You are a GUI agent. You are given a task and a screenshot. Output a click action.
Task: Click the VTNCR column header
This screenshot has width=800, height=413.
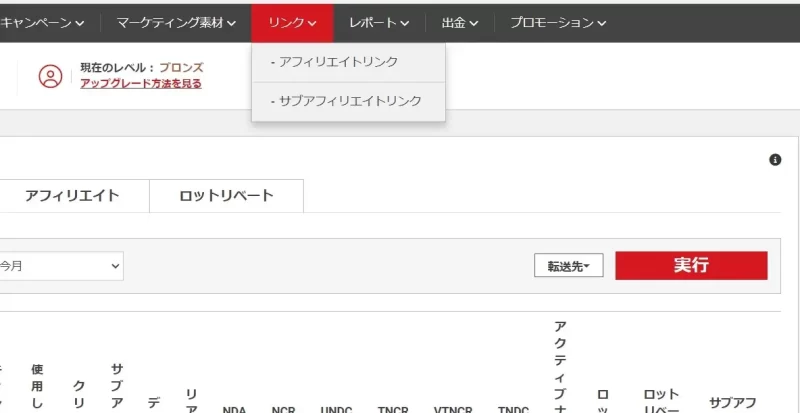[x=455, y=409]
